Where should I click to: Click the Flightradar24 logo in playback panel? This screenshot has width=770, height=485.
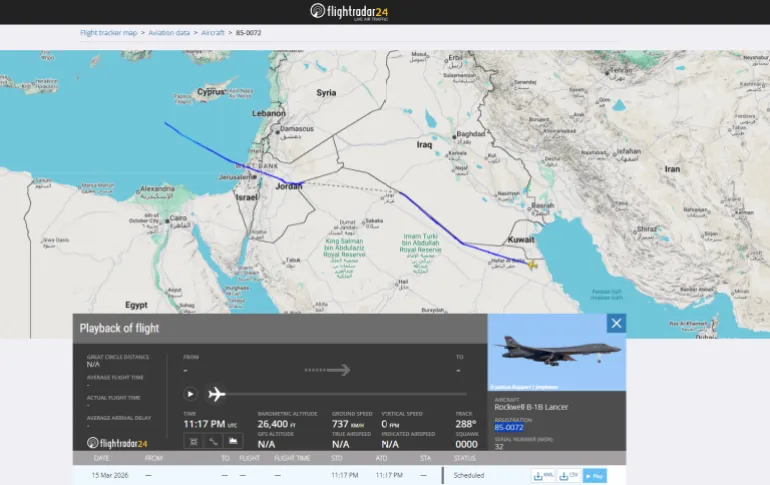click(x=117, y=443)
